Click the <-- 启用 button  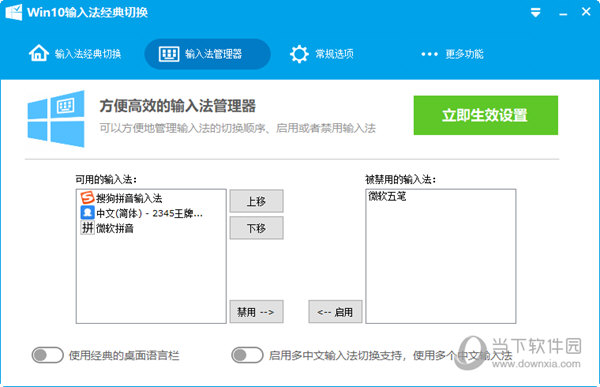pyautogui.click(x=335, y=312)
